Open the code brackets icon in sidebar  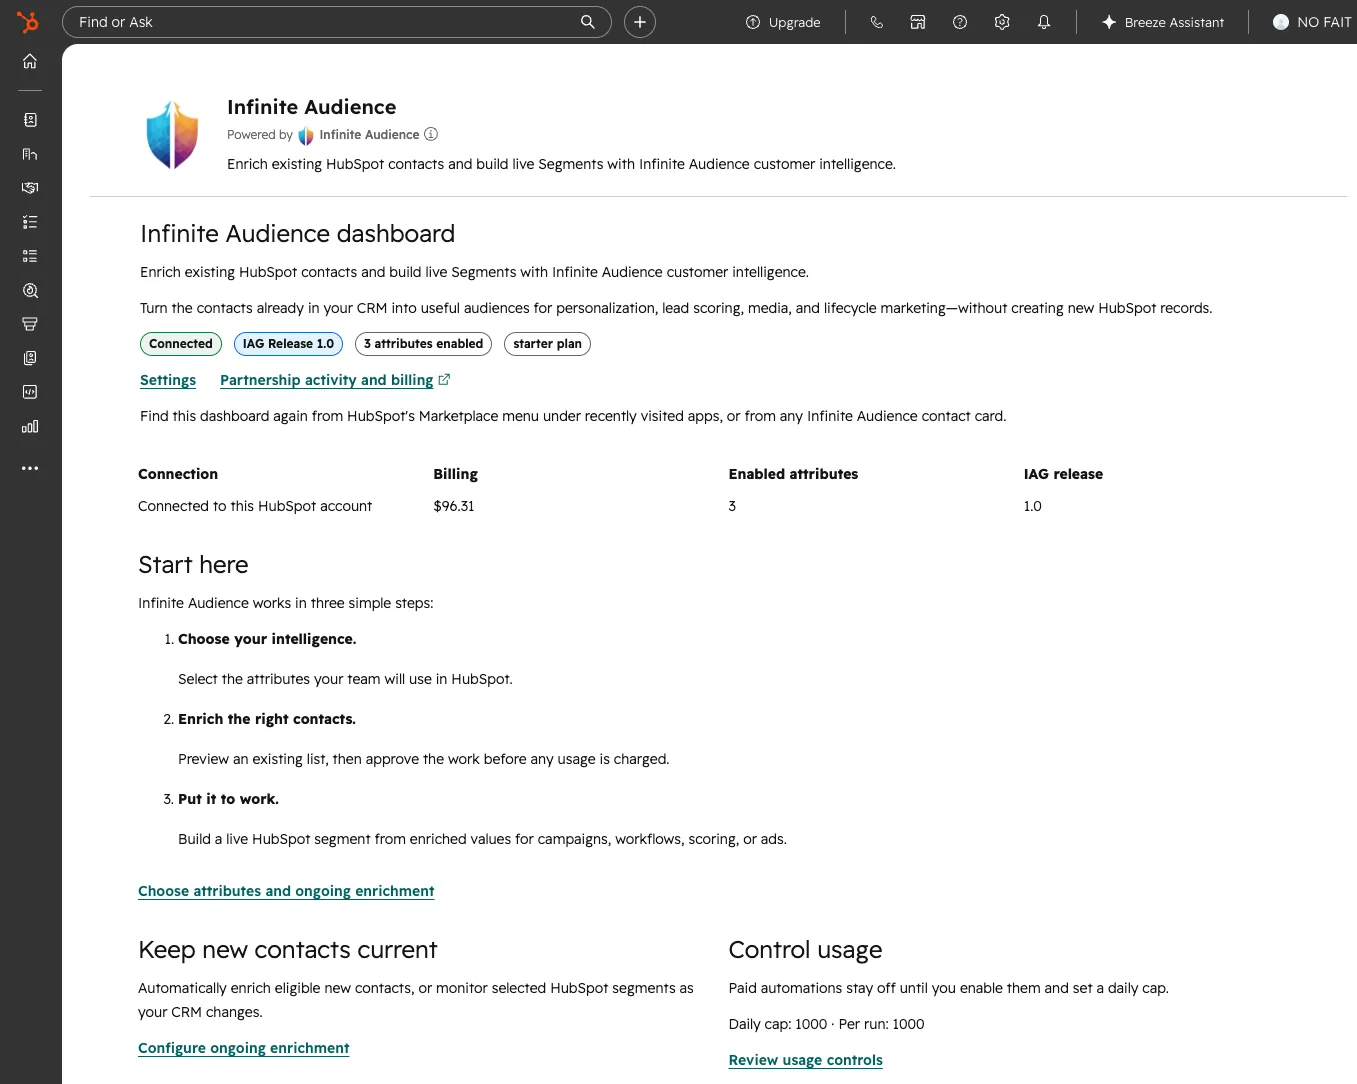30,392
